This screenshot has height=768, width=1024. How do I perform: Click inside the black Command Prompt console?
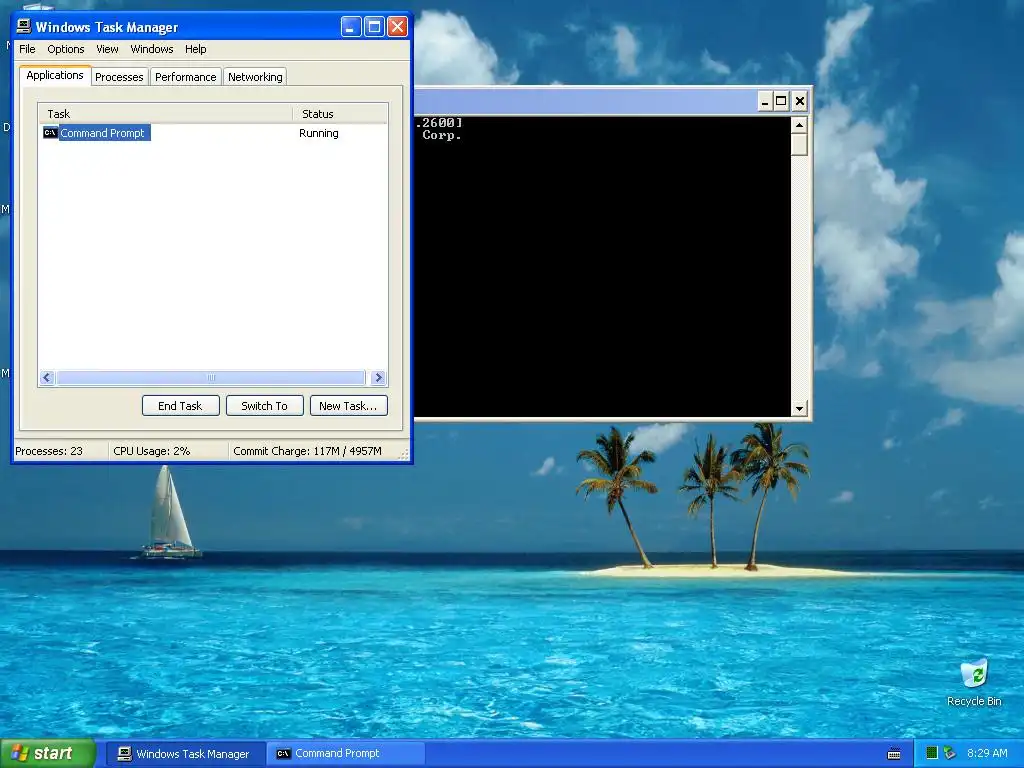tap(602, 266)
